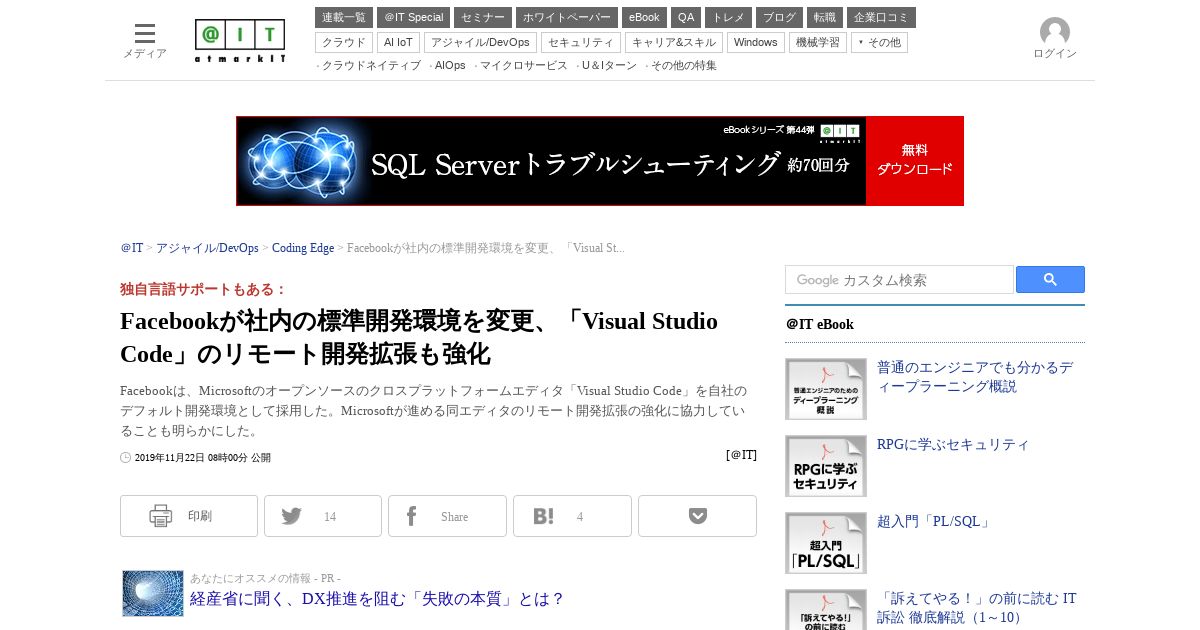The width and height of the screenshot is (1200, 630).
Task: Open クラウドネイティブ feature link
Action: pyautogui.click(x=371, y=66)
